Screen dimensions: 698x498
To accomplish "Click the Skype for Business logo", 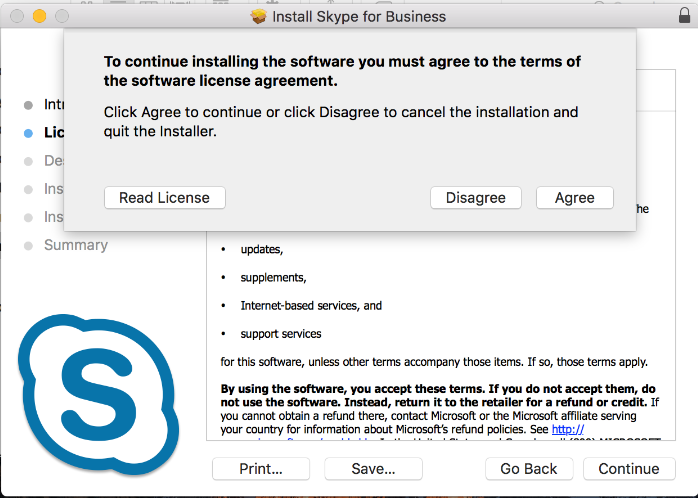I will (x=98, y=394).
